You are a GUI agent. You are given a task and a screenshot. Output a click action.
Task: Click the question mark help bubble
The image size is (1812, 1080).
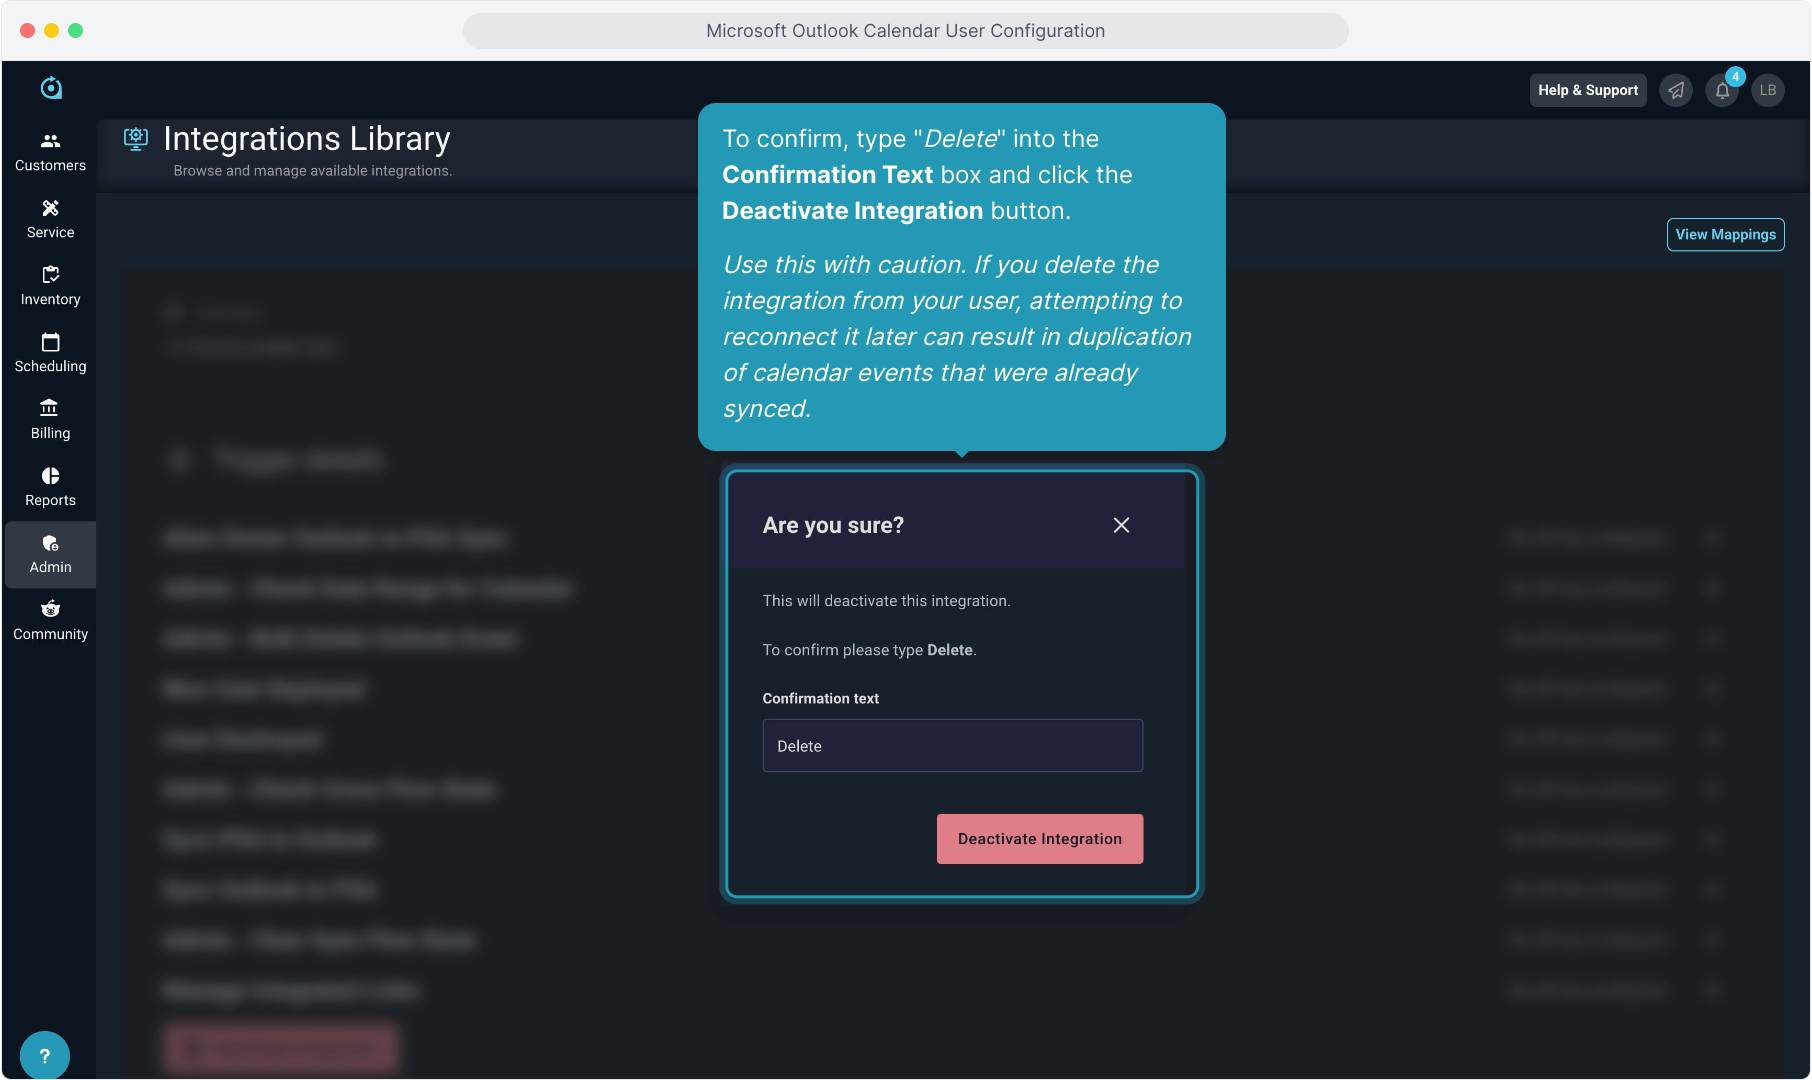pos(44,1055)
